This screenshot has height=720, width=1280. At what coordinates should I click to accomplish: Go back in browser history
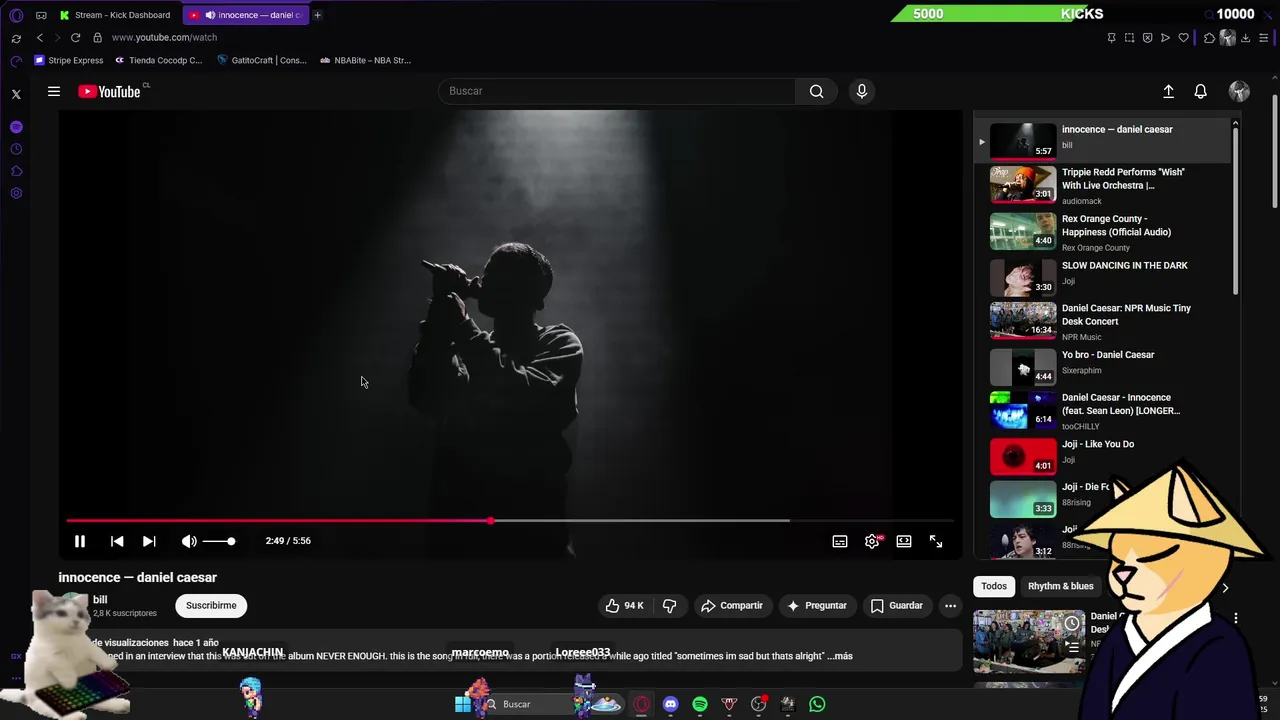point(40,37)
